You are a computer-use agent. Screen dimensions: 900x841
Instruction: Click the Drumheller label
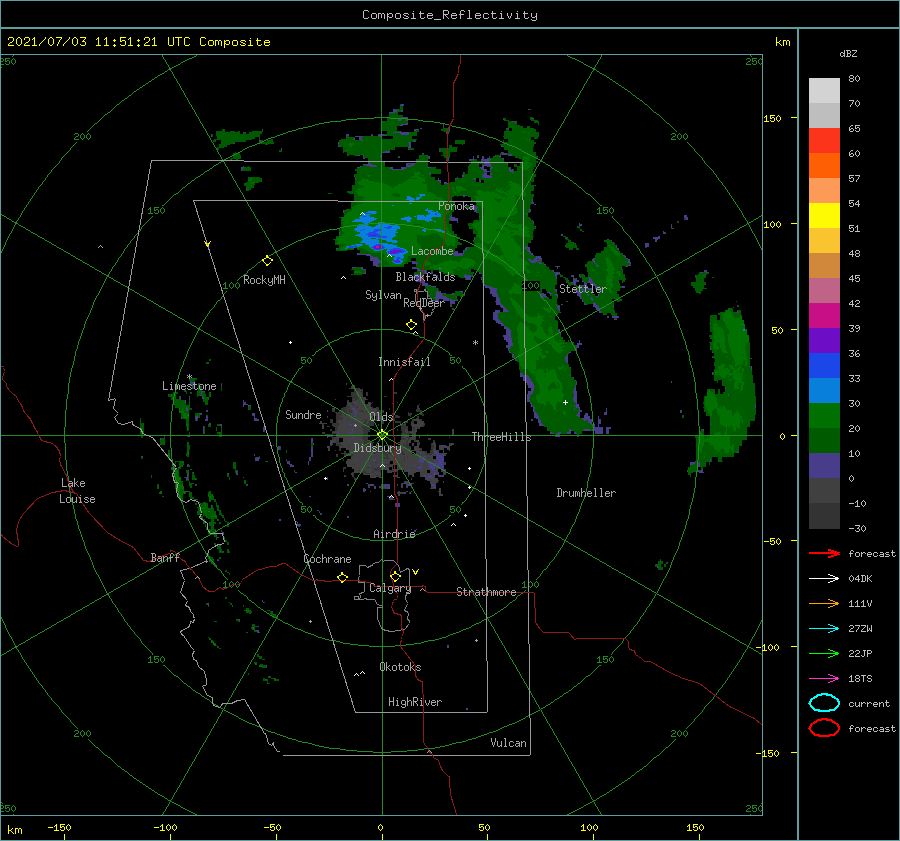pyautogui.click(x=586, y=493)
